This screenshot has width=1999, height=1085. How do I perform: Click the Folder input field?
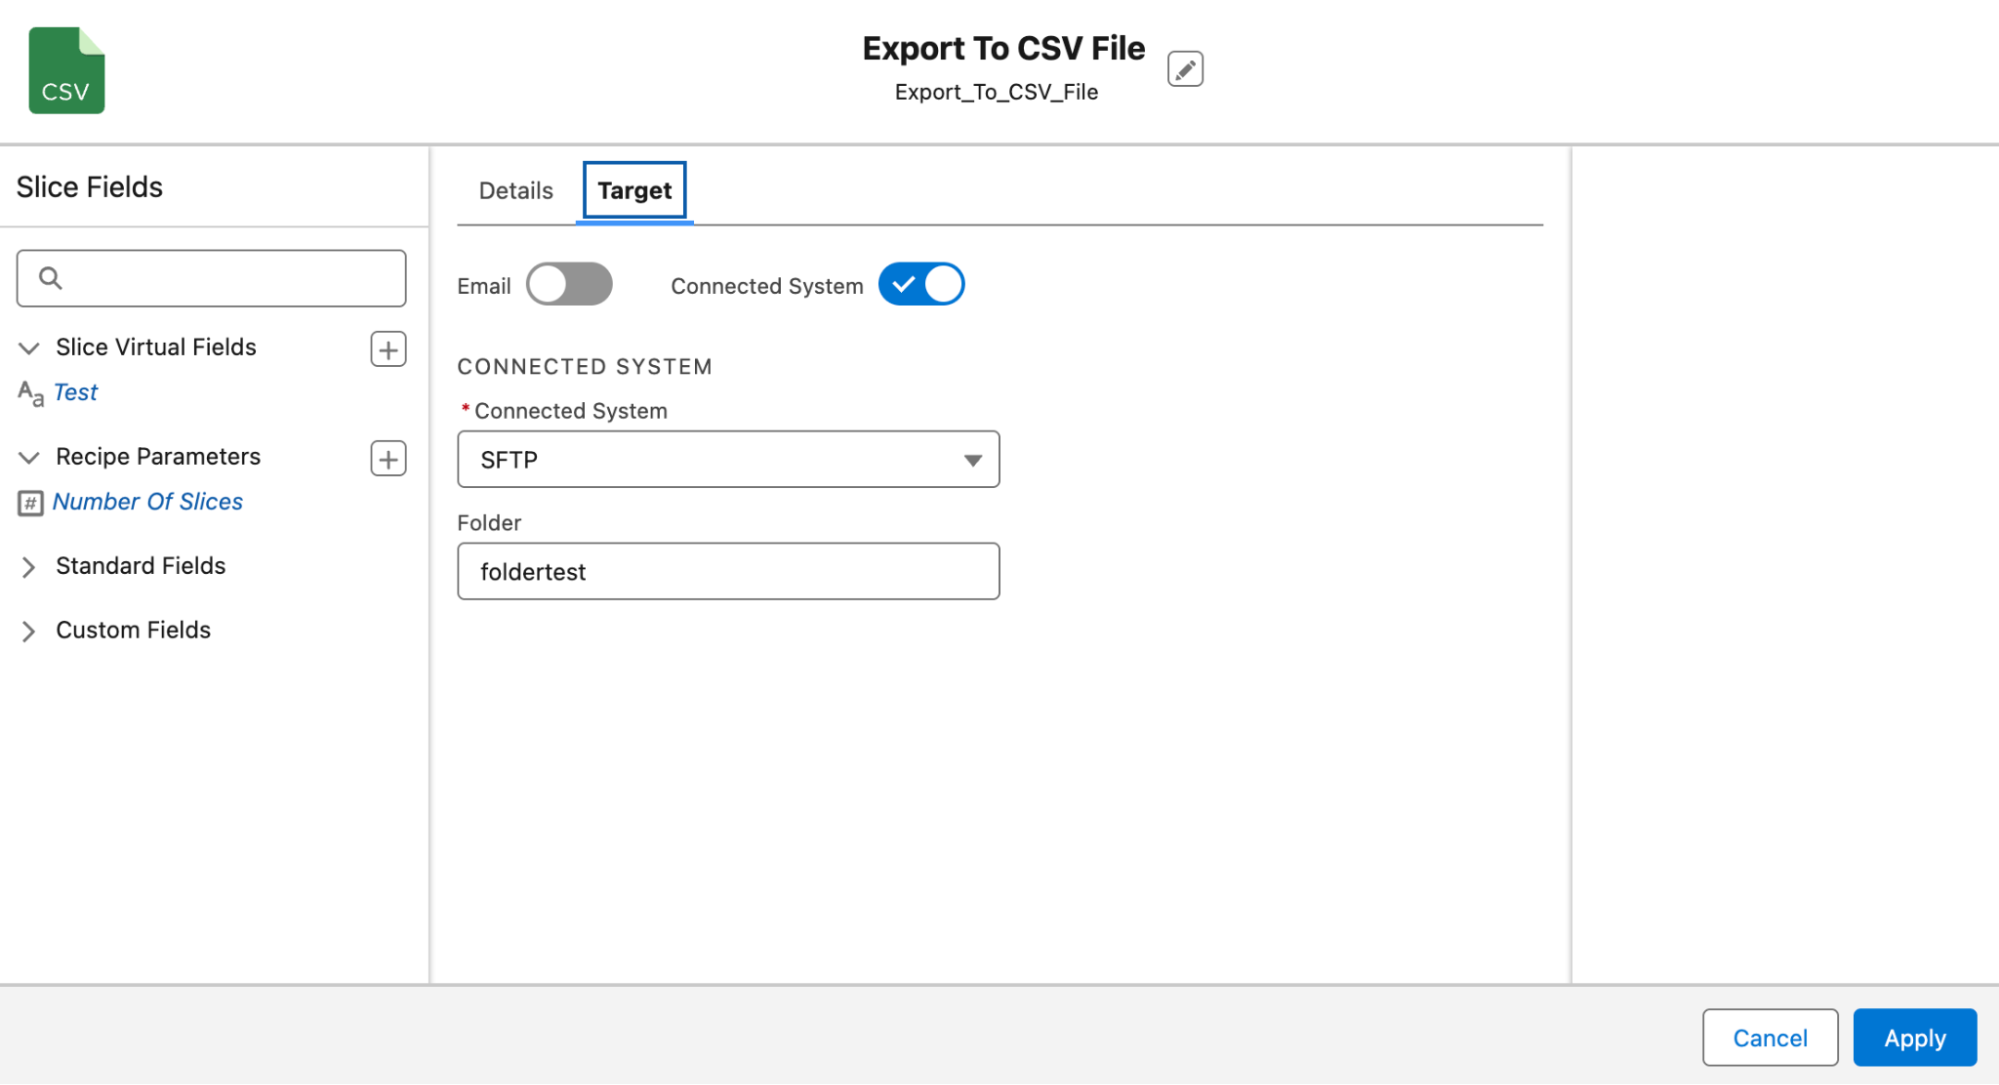pos(728,572)
